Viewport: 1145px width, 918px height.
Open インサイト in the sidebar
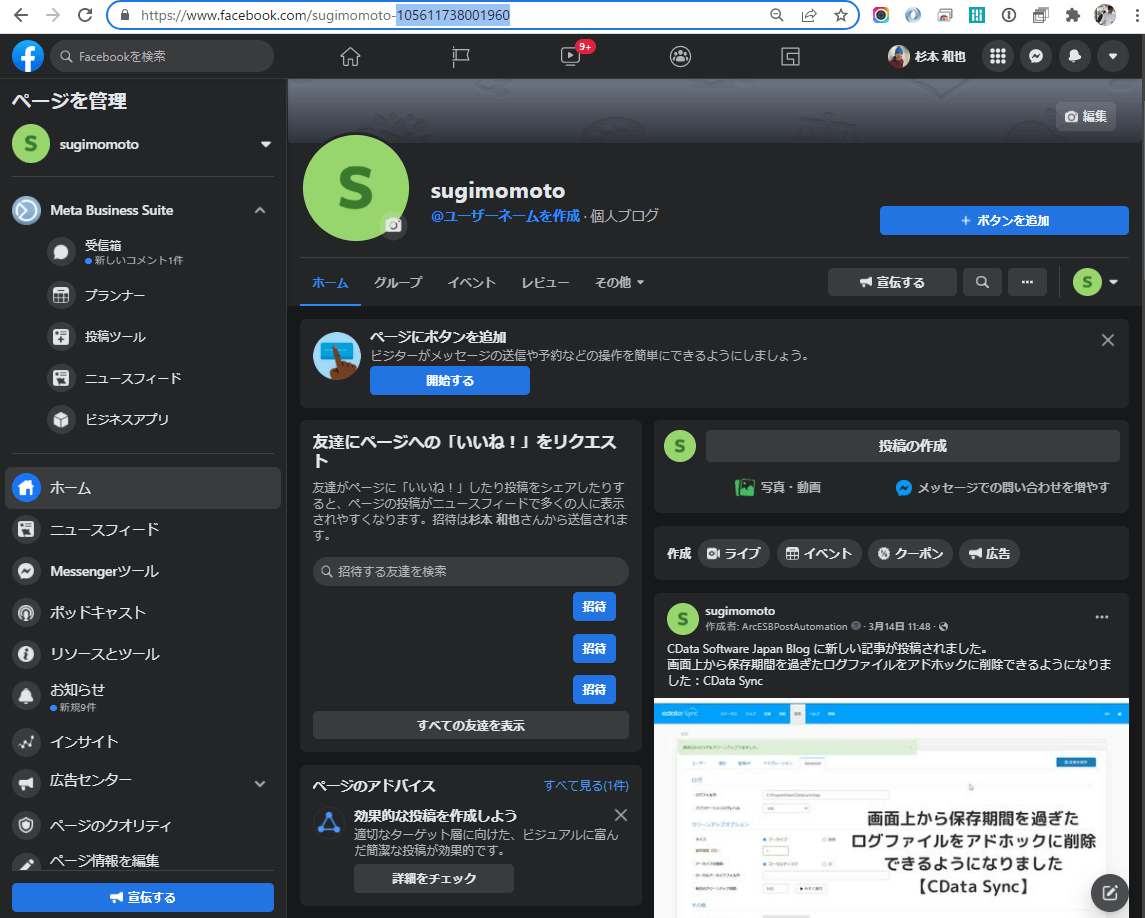tap(143, 742)
